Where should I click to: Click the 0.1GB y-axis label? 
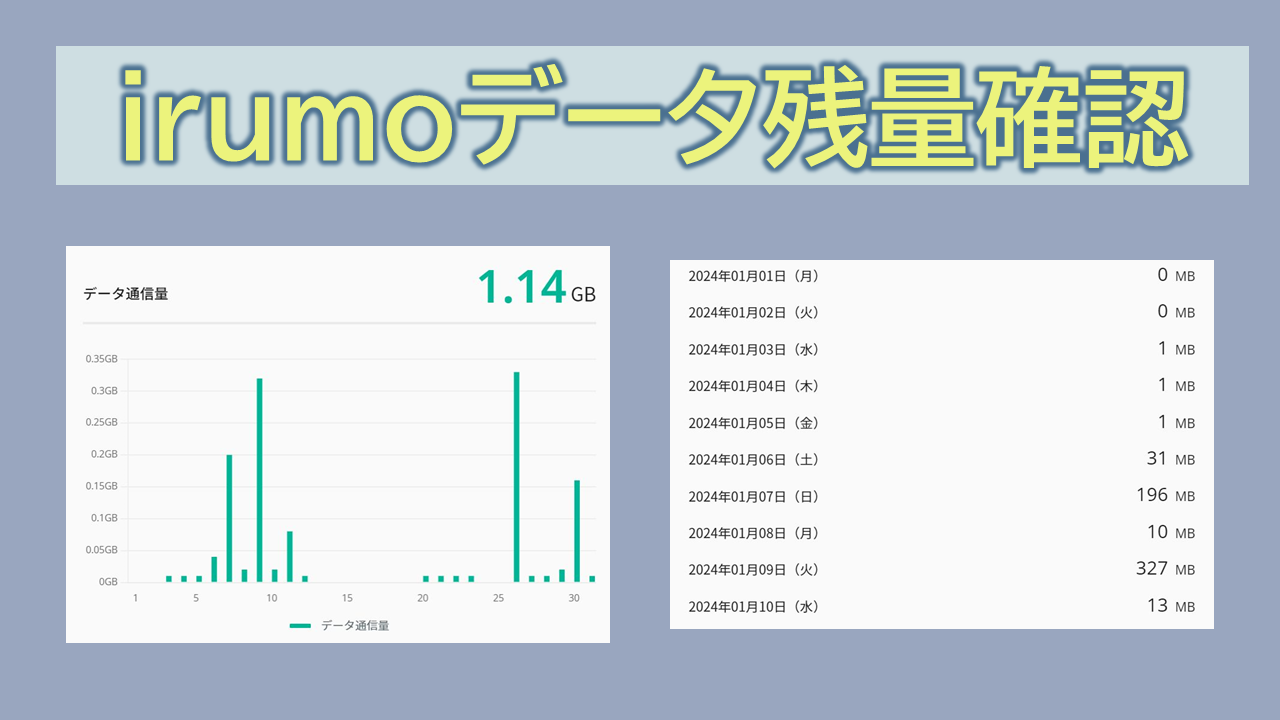click(104, 518)
